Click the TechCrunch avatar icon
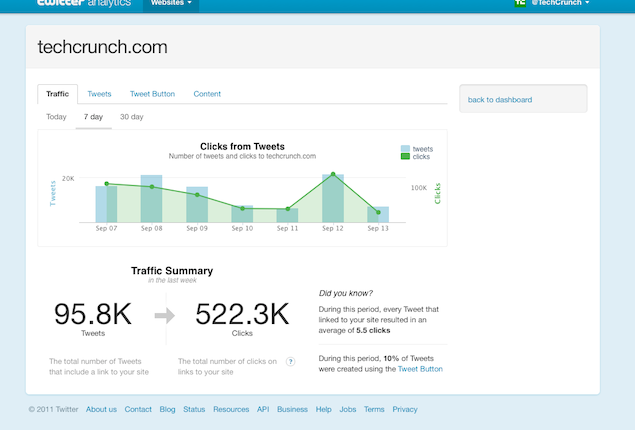This screenshot has height=430, width=635. (x=520, y=4)
